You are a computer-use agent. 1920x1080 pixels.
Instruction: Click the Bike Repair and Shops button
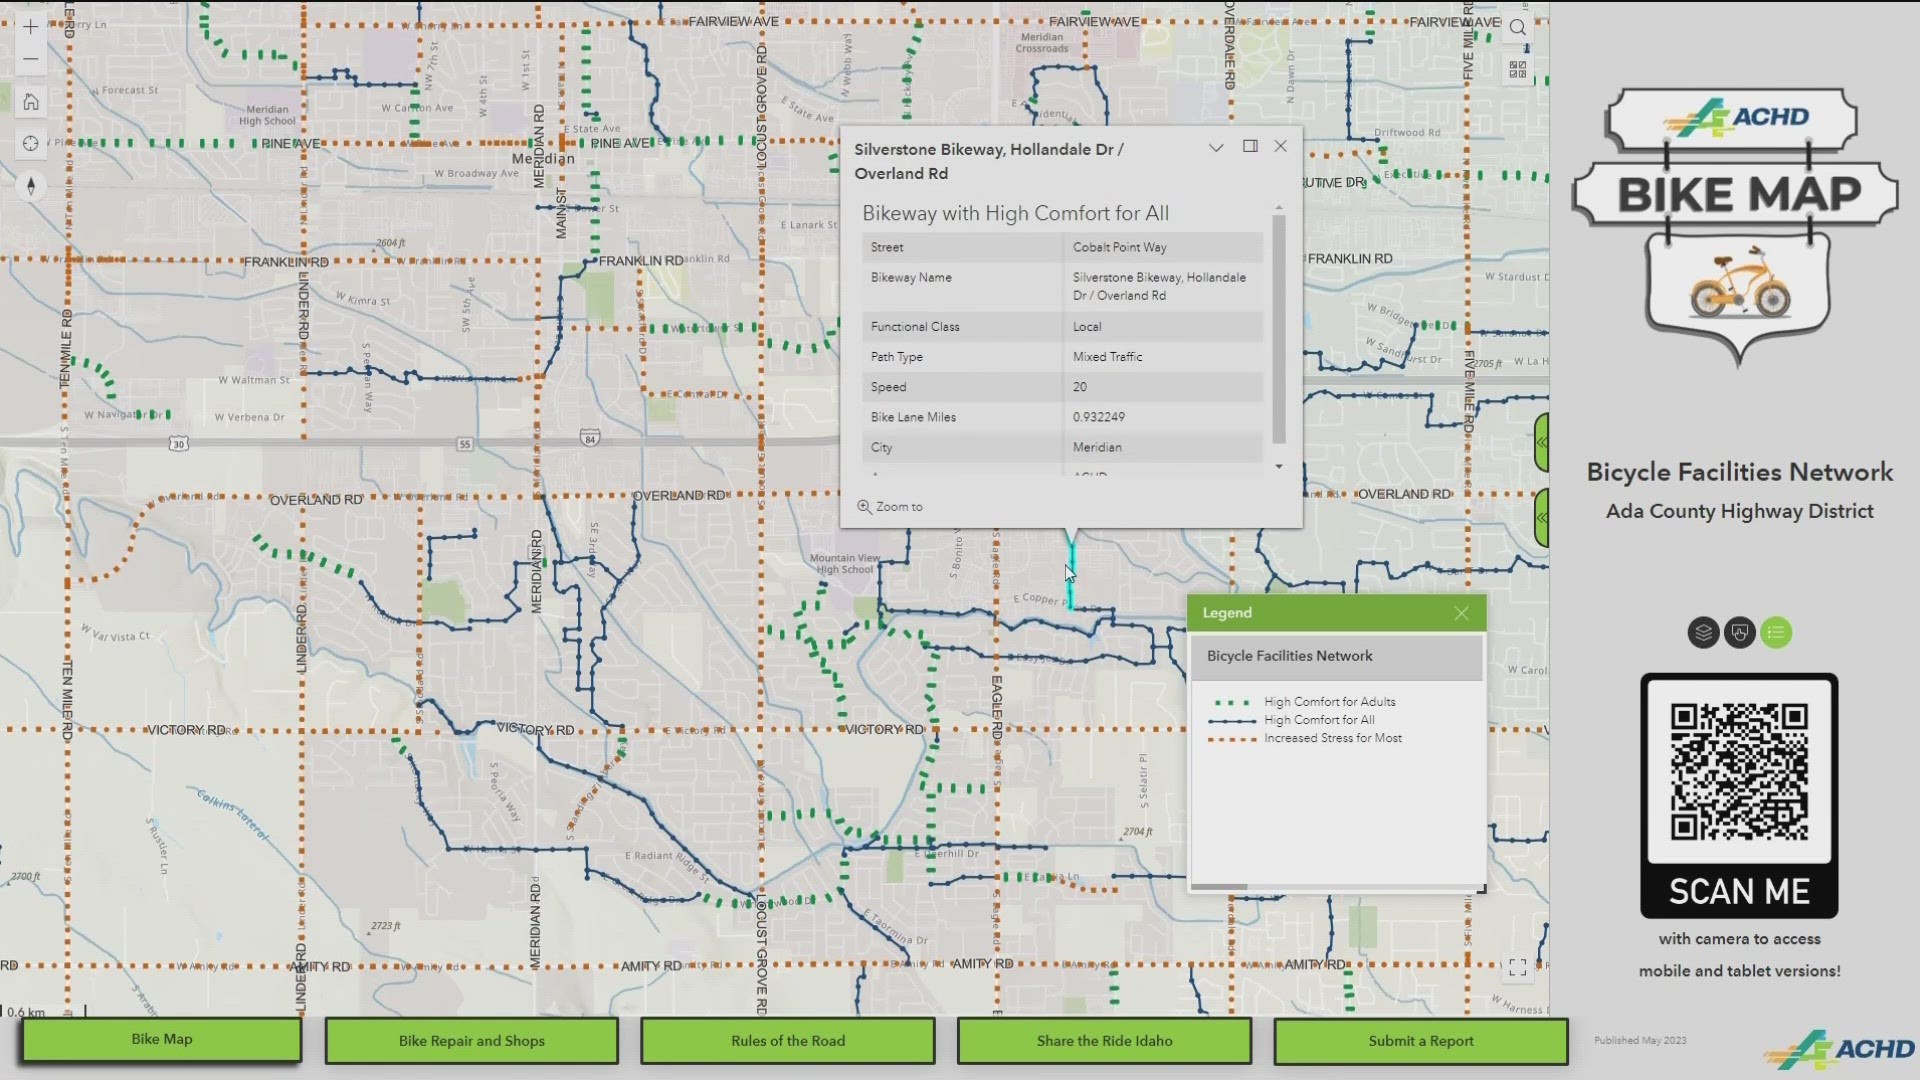472,1040
